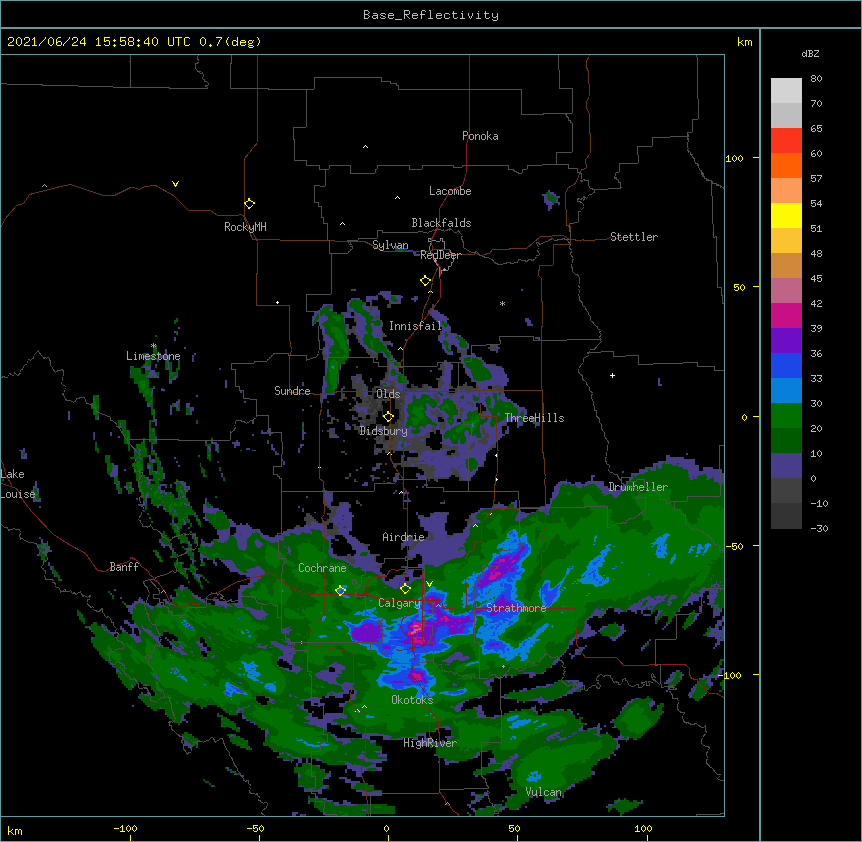This screenshot has height=842, width=862.
Task: Click the white plus marker east of ThreeHills
Action: click(x=612, y=375)
